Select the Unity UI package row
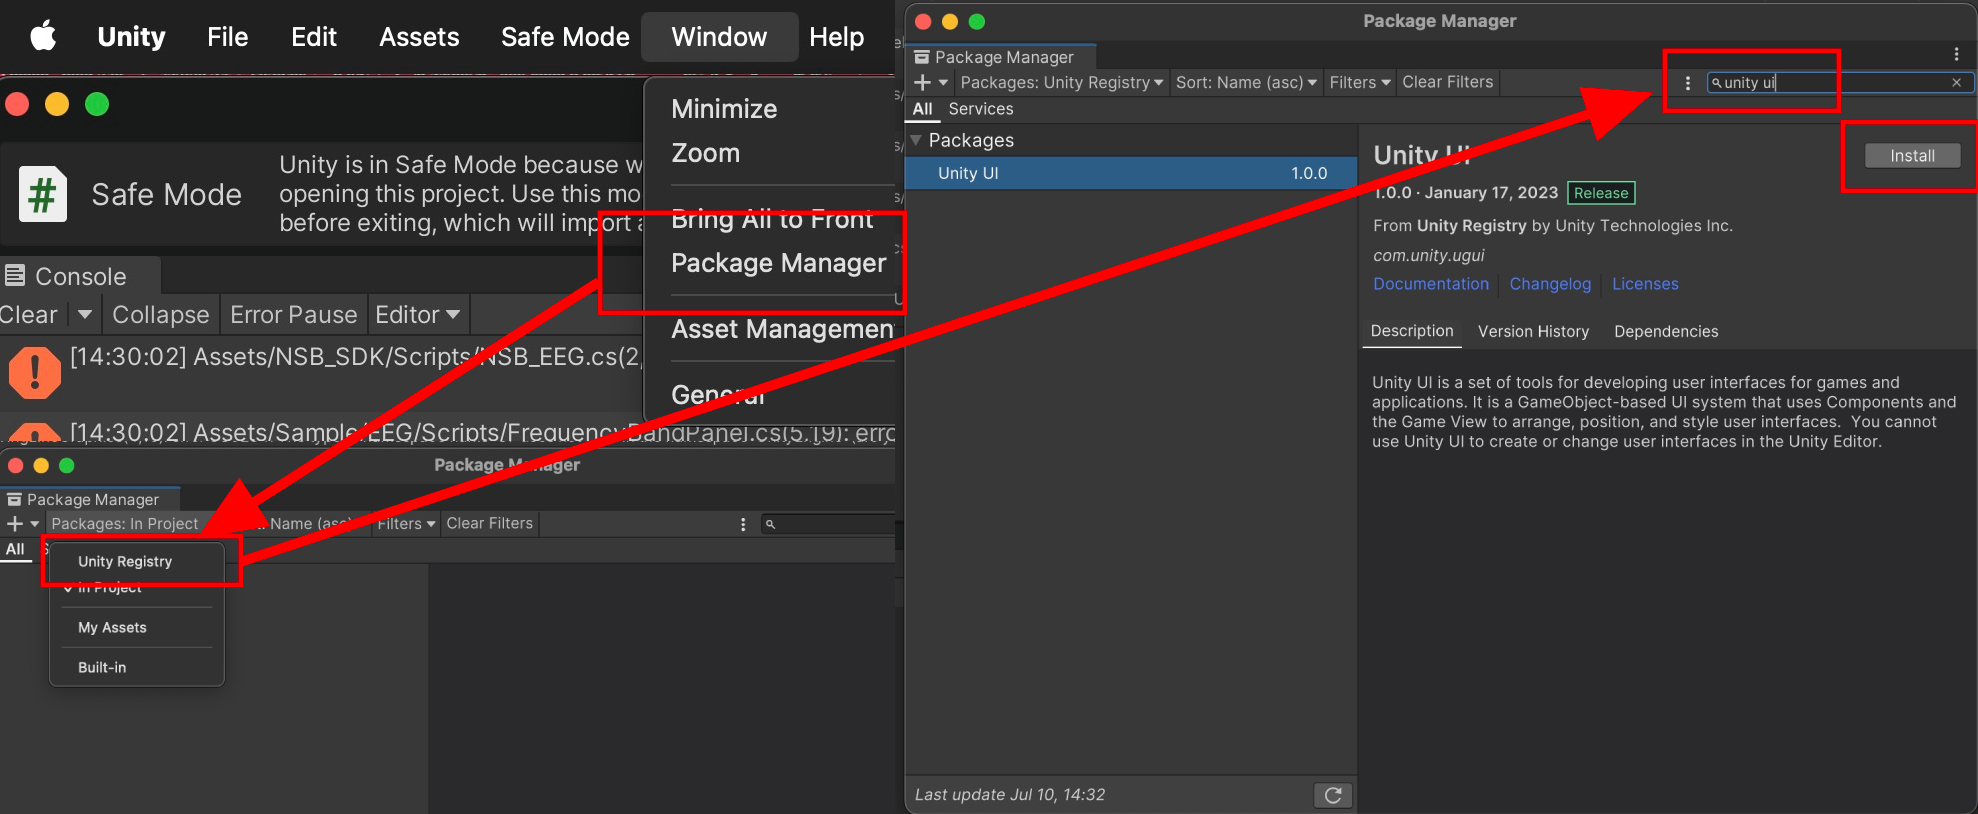The image size is (1978, 814). click(1130, 173)
